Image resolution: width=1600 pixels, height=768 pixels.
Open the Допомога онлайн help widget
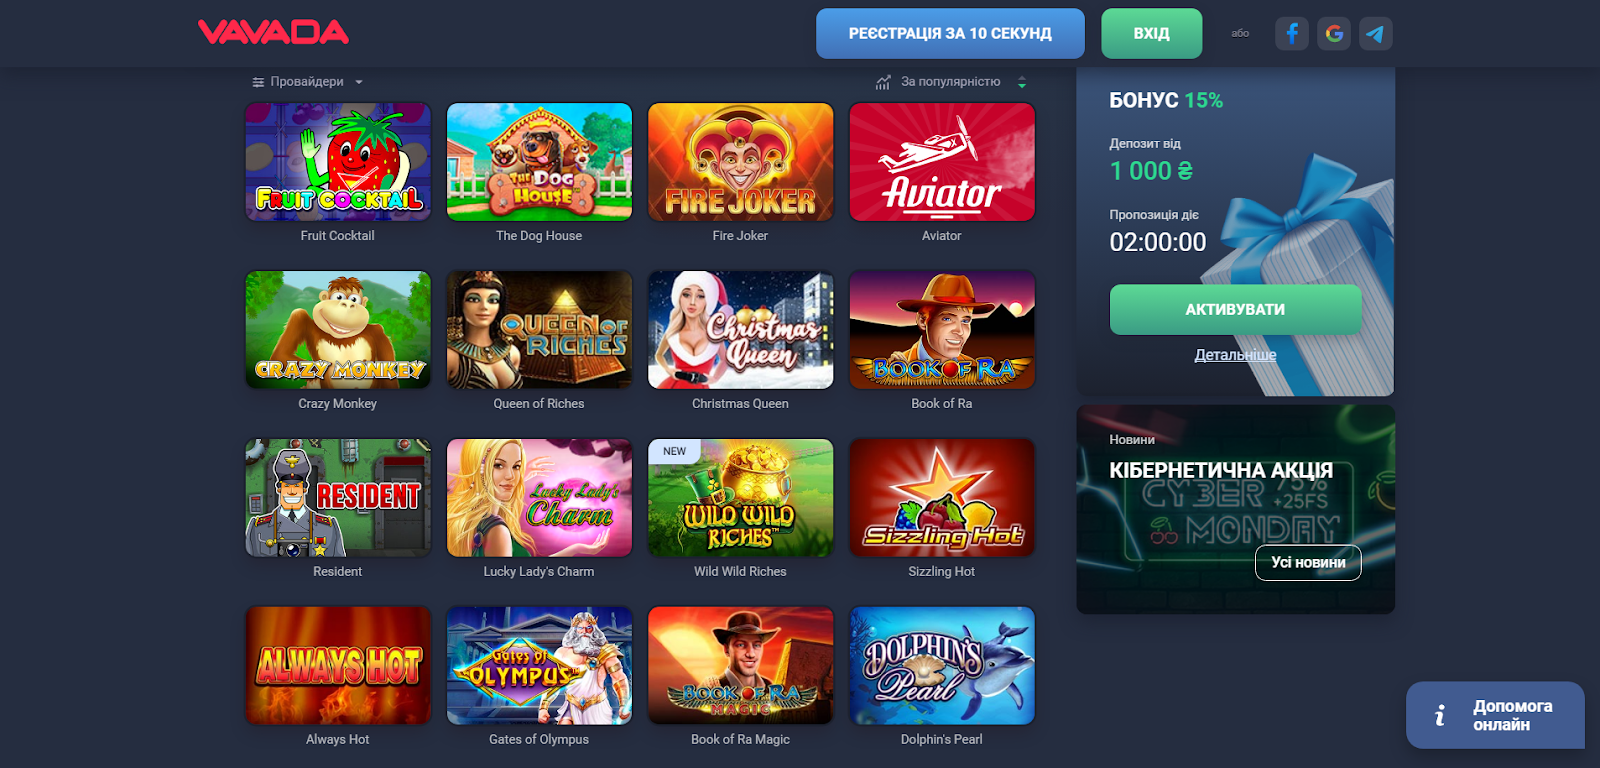(x=1495, y=715)
